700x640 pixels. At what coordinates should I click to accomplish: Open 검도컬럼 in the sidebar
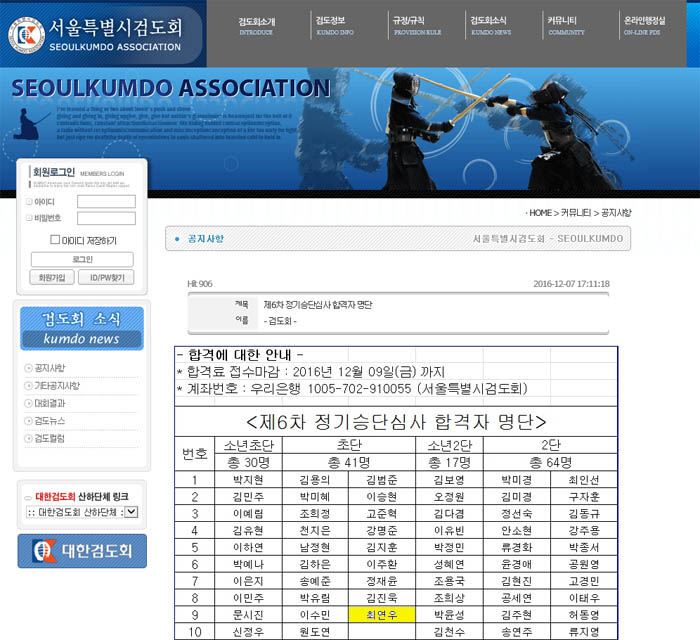pos(50,438)
